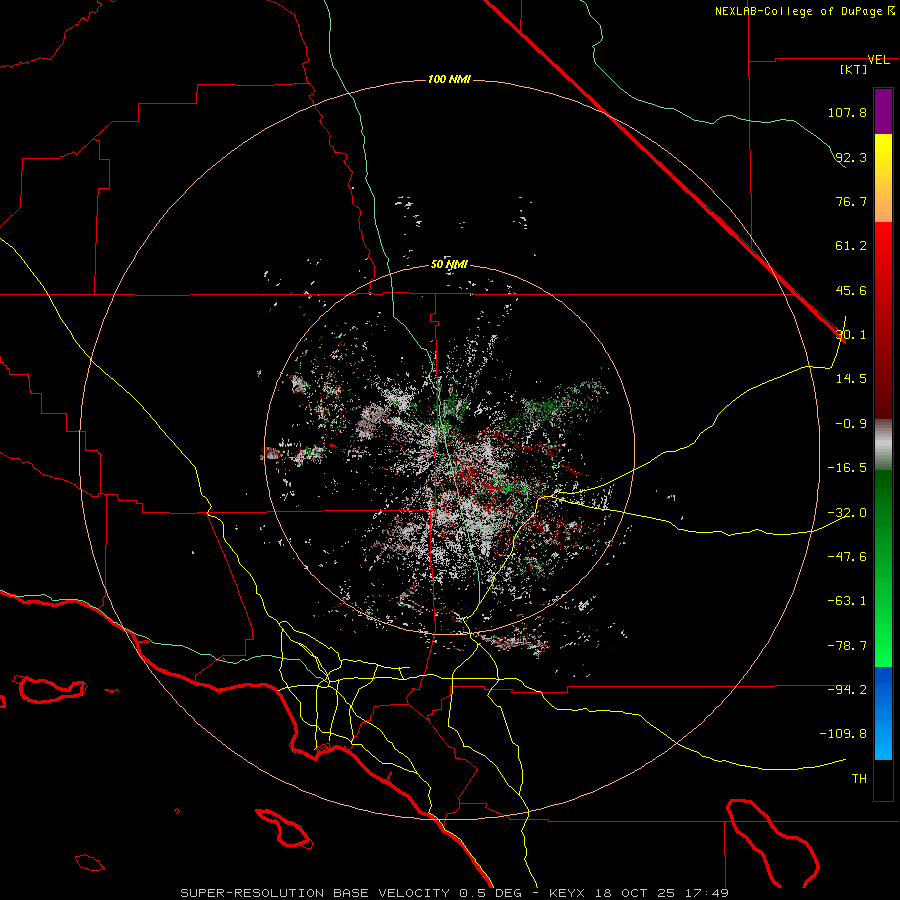
Task: Pick the purple segment of the color bar
Action: pyautogui.click(x=883, y=111)
